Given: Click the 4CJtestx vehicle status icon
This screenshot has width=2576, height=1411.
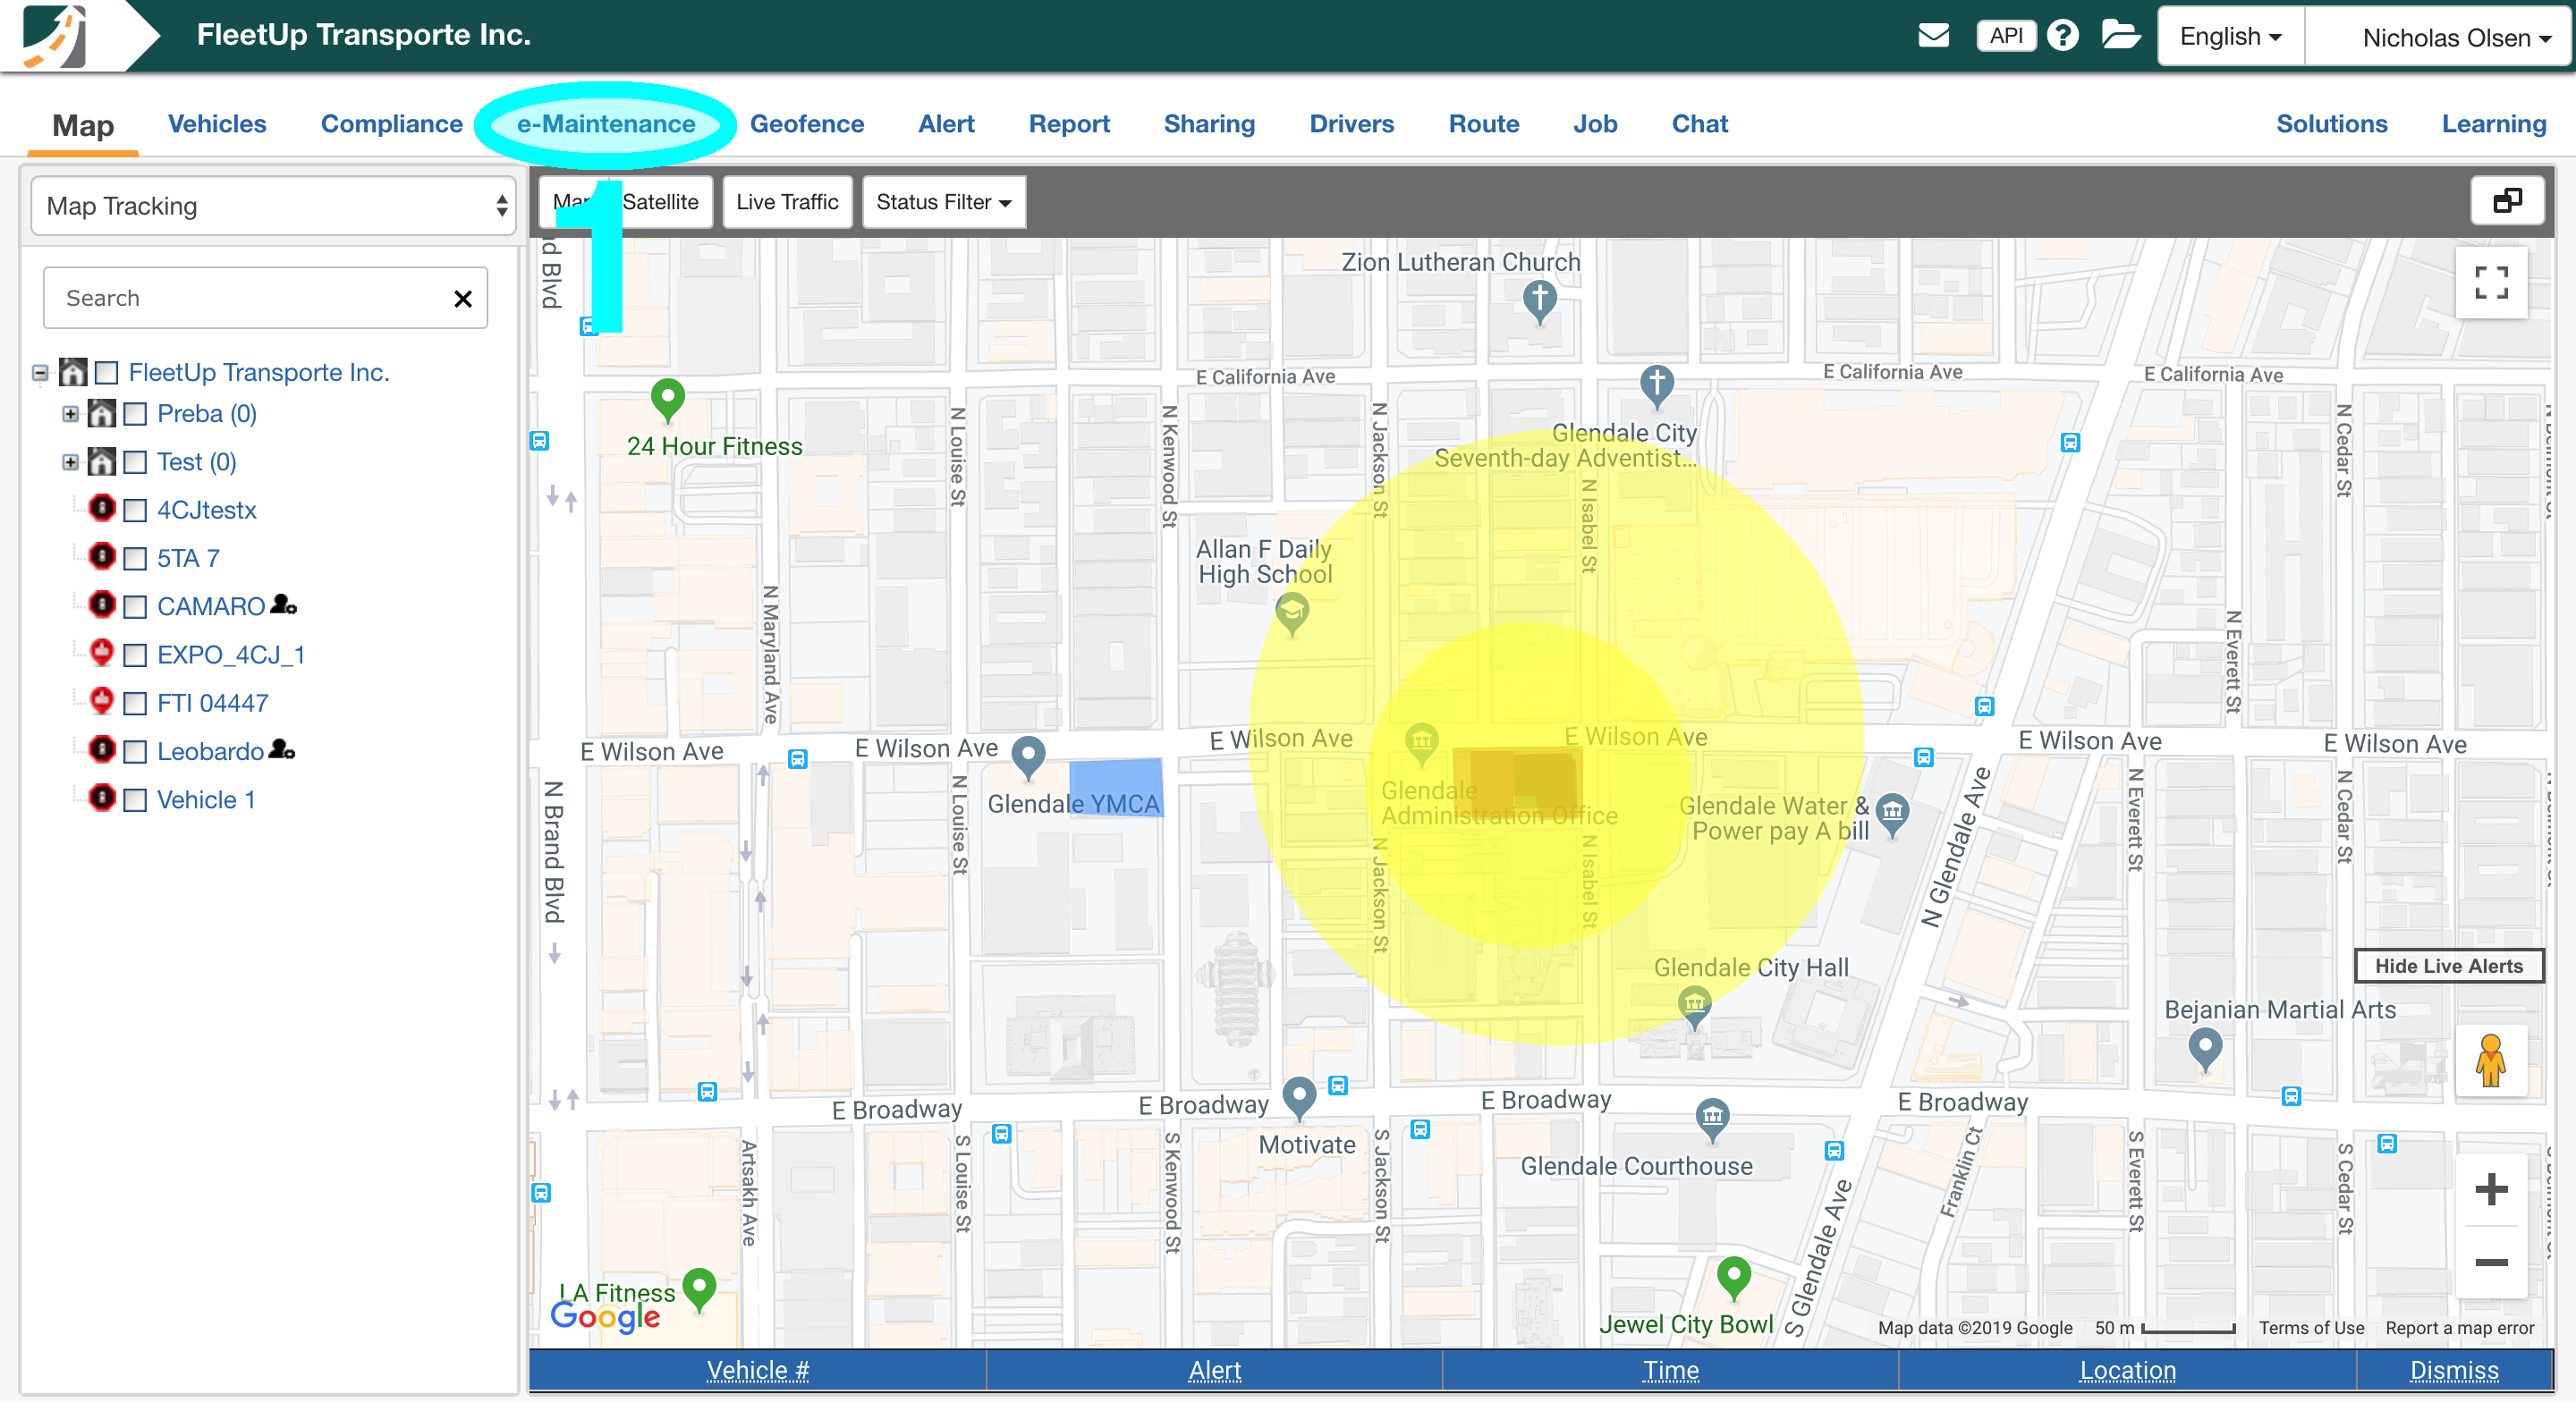Looking at the screenshot, I should pyautogui.click(x=102, y=509).
